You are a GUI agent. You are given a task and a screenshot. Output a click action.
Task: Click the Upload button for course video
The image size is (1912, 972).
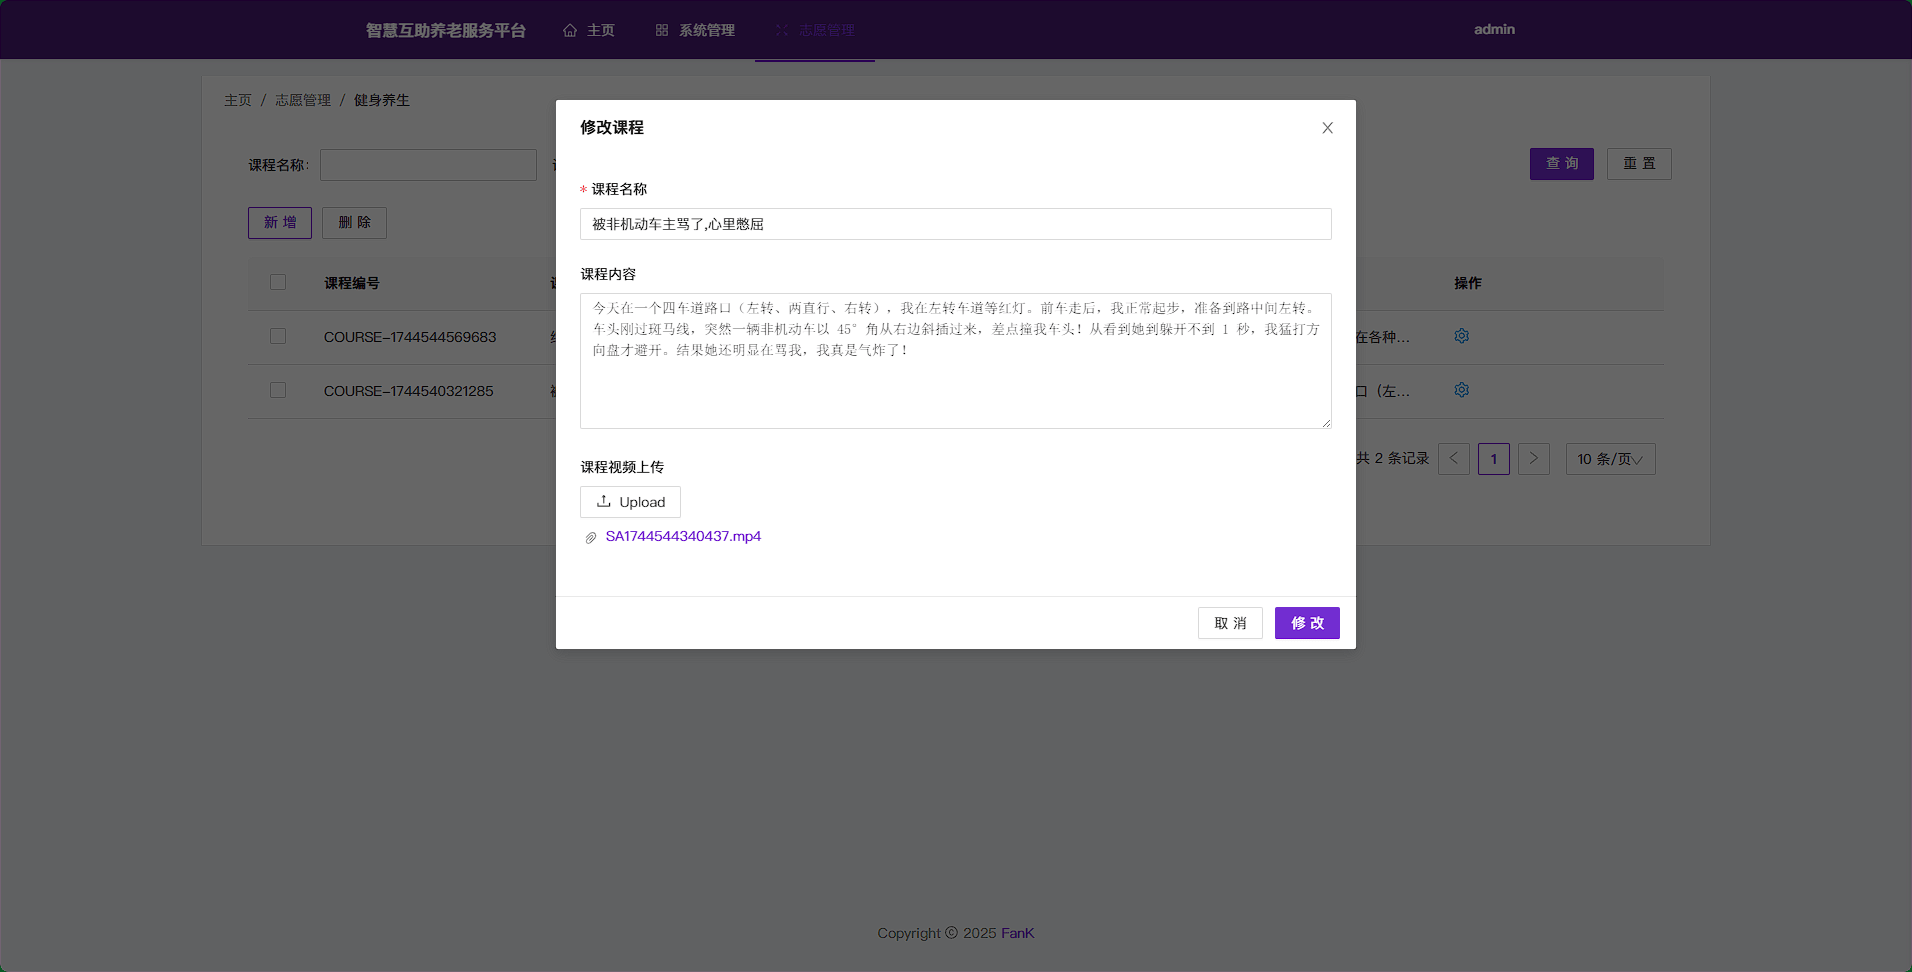point(630,502)
